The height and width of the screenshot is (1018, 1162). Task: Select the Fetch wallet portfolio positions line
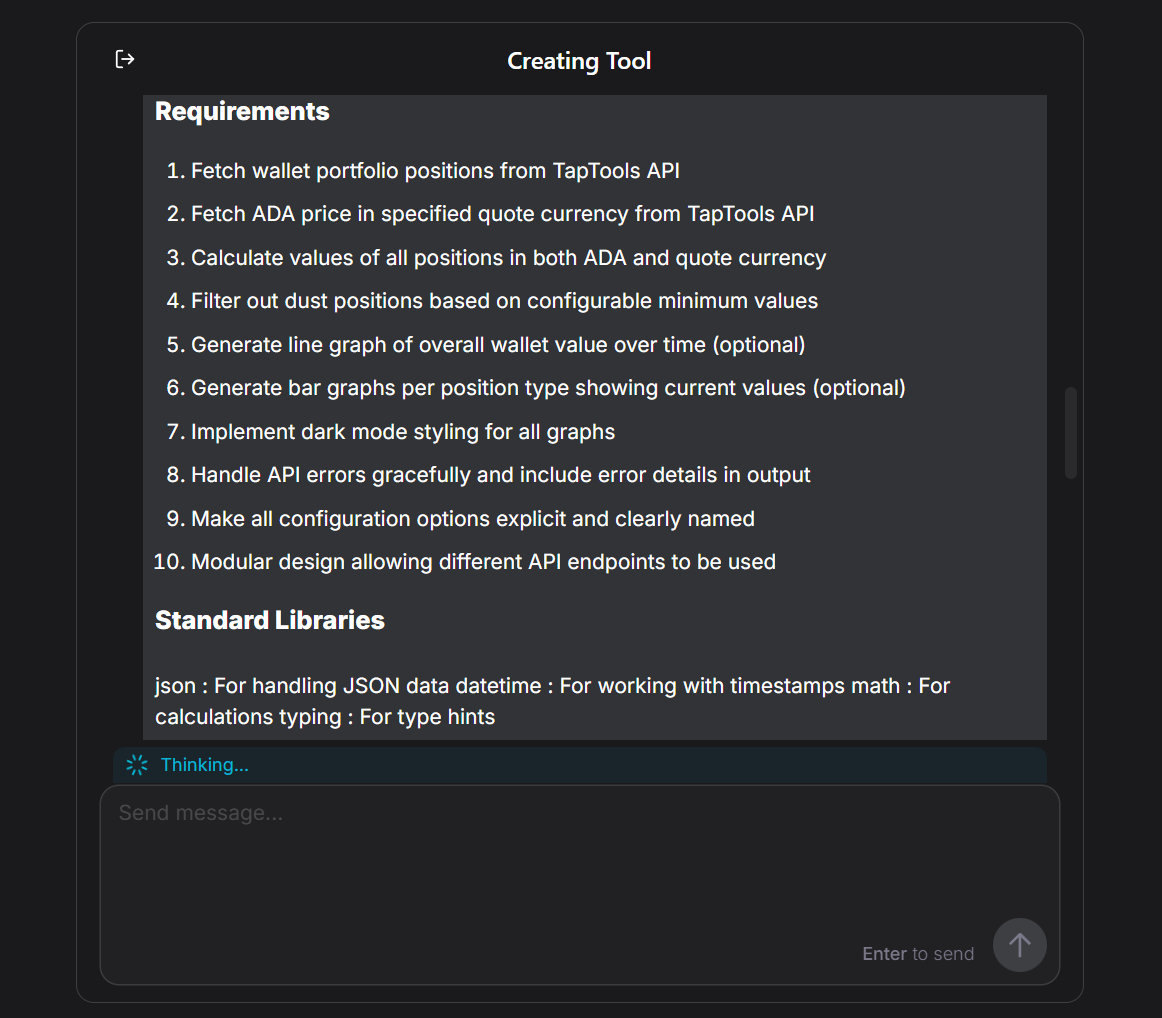[x=435, y=171]
